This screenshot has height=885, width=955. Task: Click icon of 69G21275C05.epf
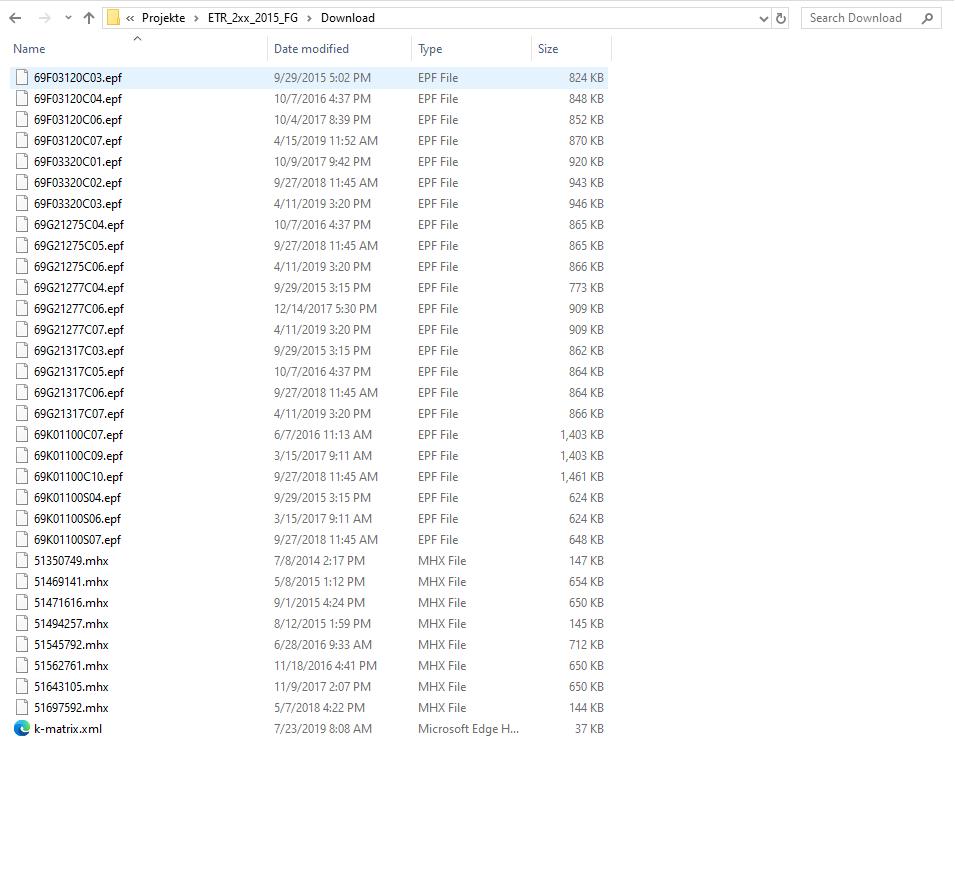click(22, 245)
